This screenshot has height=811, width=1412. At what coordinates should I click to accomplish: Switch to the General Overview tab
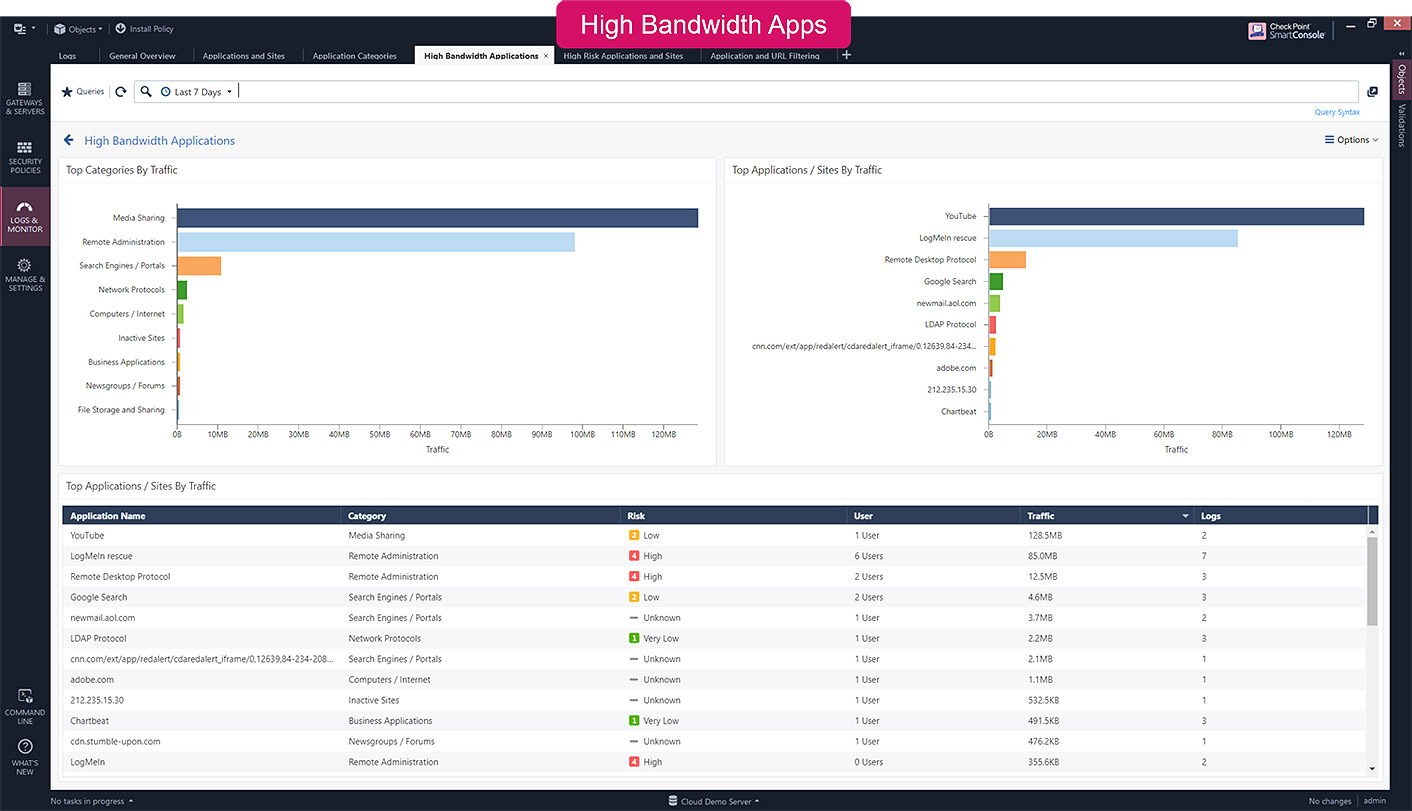[142, 56]
